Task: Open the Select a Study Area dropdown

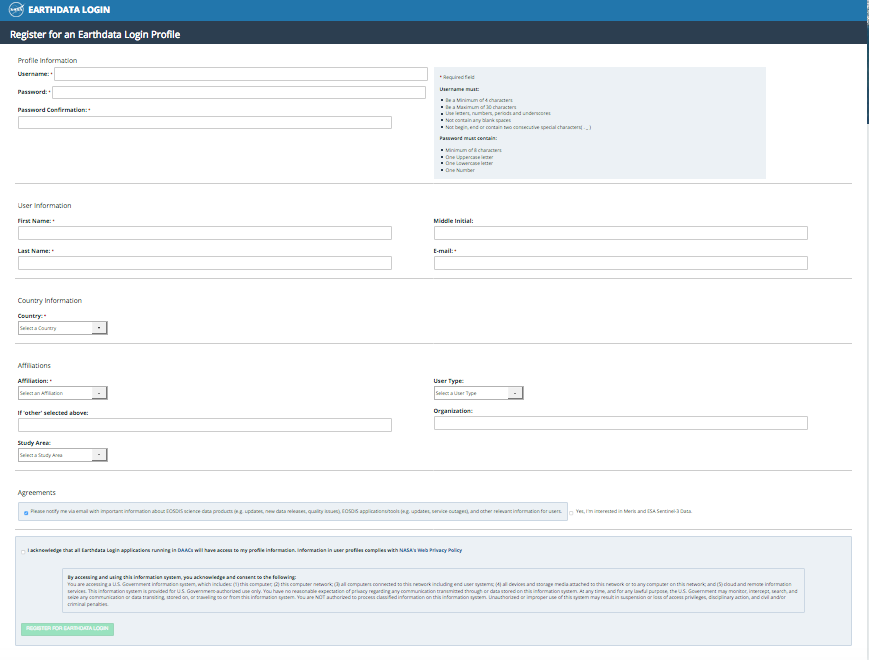Action: coord(62,455)
